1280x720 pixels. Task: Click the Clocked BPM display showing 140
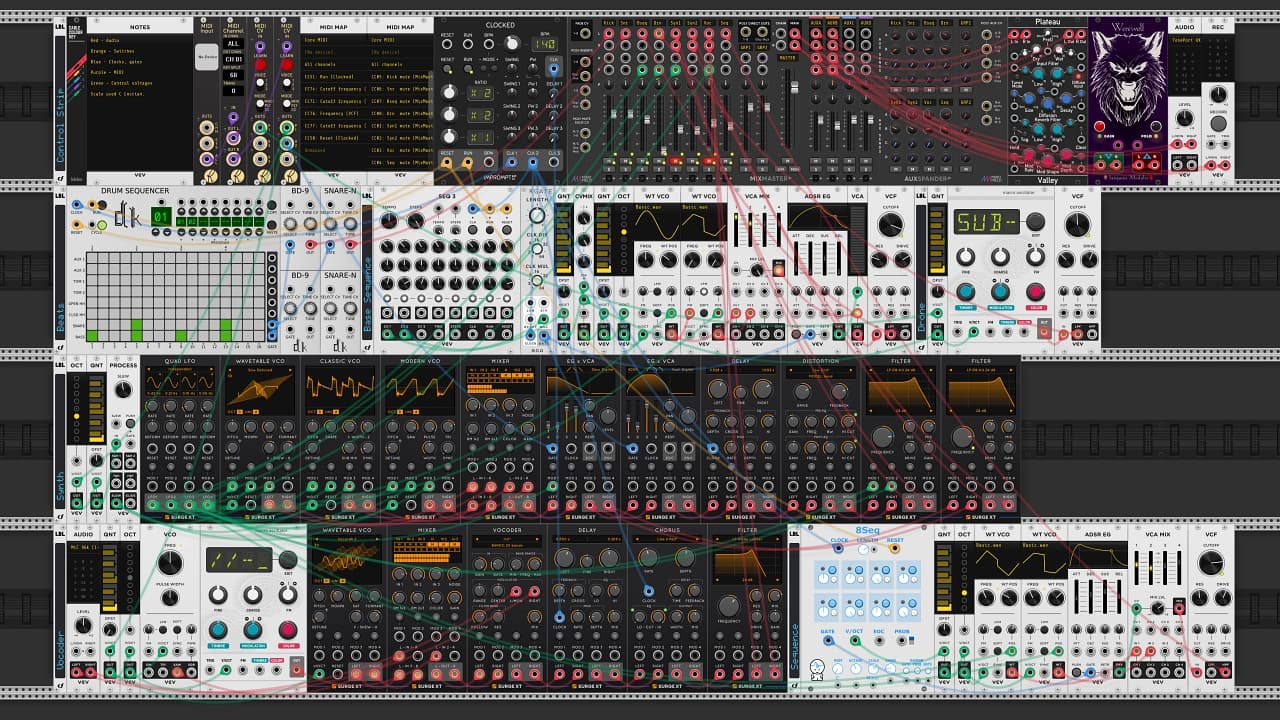click(x=546, y=44)
